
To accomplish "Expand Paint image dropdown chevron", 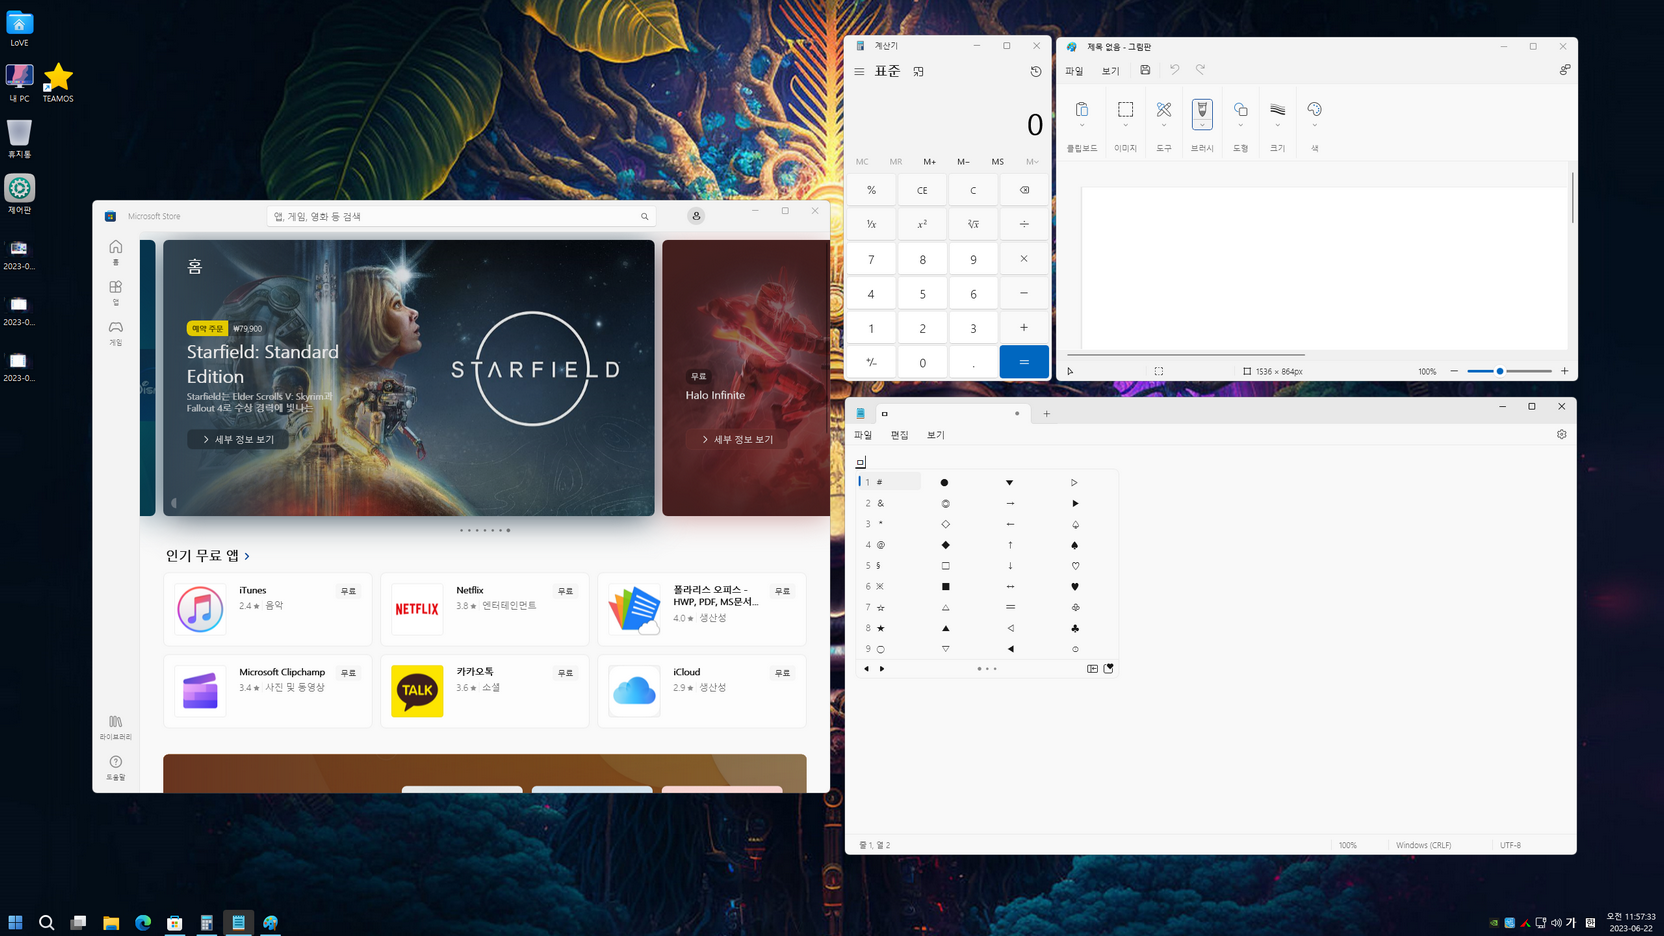I will pyautogui.click(x=1125, y=126).
